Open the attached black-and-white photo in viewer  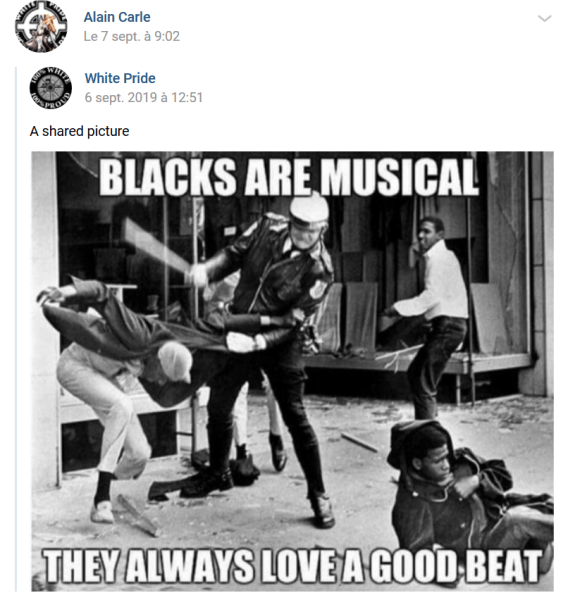pyautogui.click(x=292, y=371)
